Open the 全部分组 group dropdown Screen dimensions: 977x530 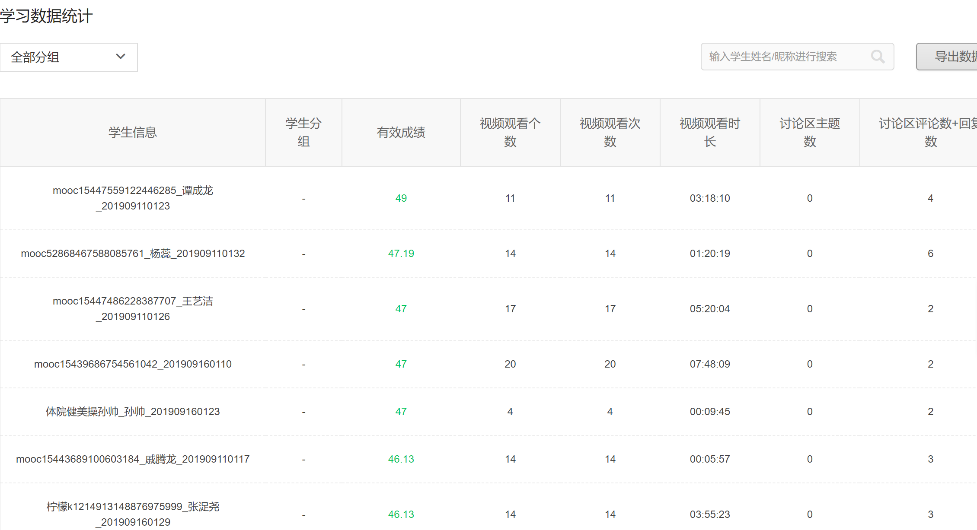point(68,57)
